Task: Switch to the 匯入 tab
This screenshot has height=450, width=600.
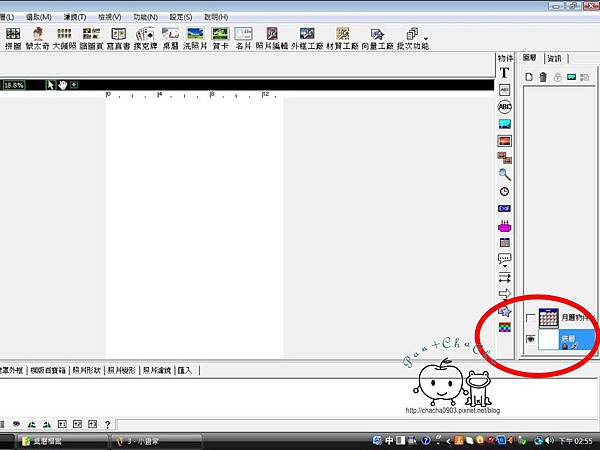Action: click(185, 370)
